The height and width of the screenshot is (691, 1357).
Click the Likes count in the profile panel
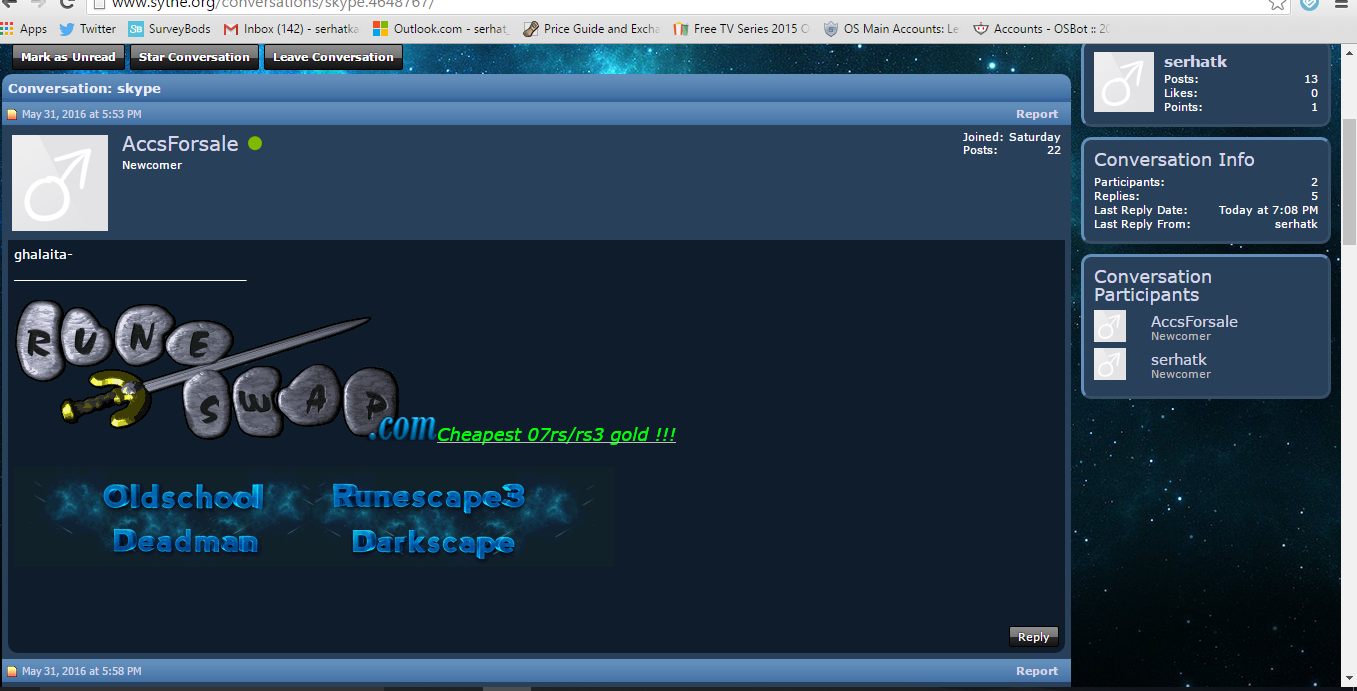(x=1314, y=93)
